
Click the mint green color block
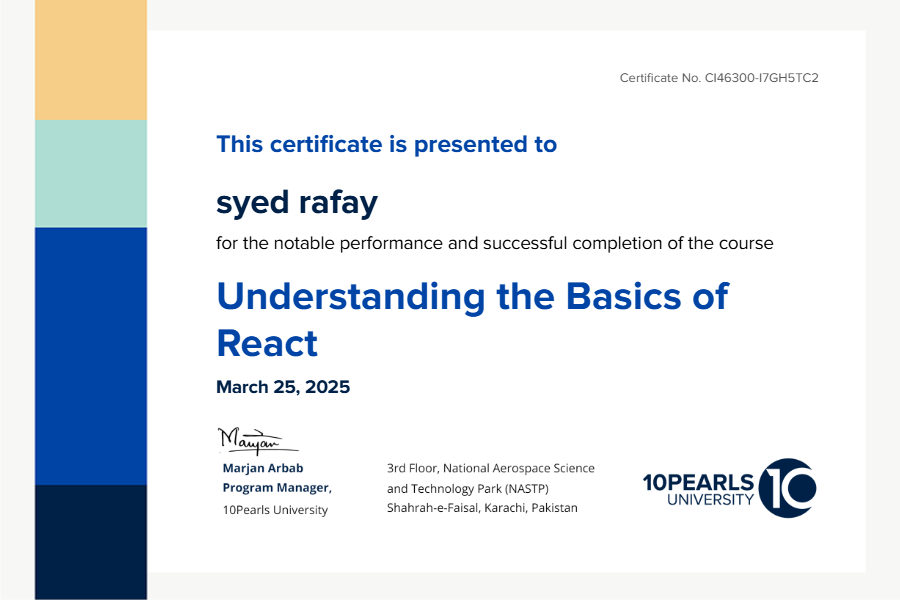[91, 173]
